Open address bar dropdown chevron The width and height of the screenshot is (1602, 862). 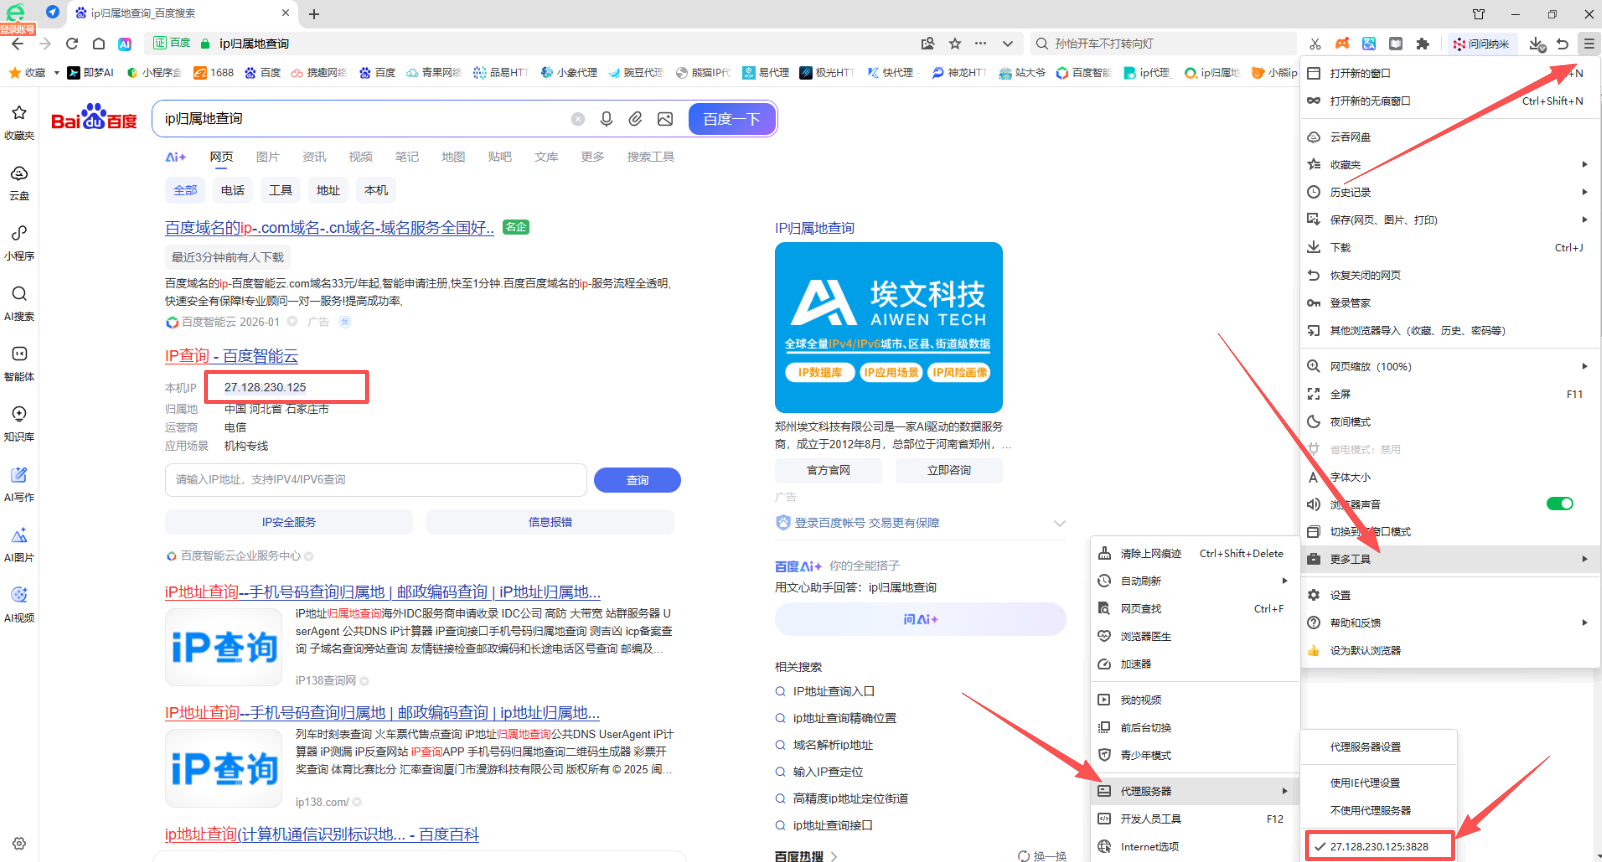pyautogui.click(x=1007, y=44)
